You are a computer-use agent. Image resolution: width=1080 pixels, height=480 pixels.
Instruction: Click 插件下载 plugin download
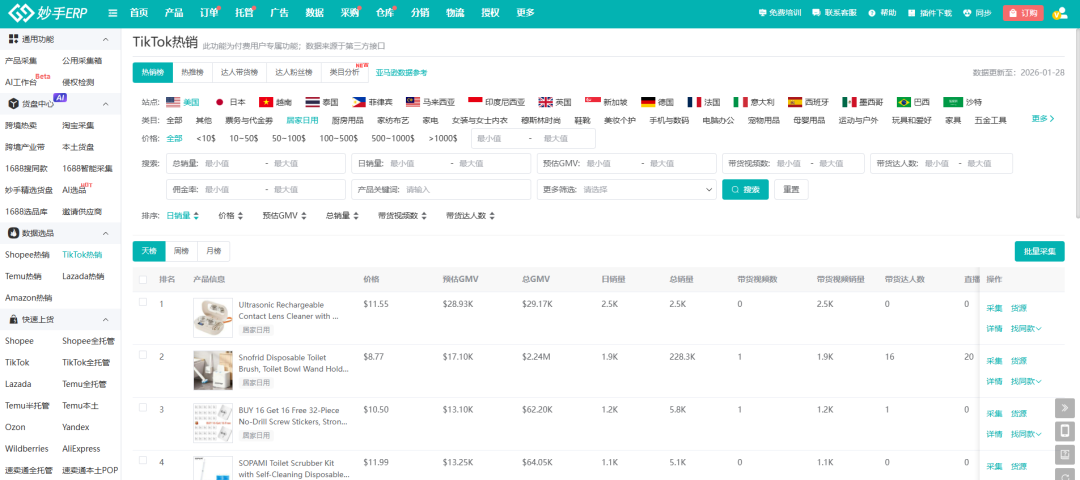pyautogui.click(x=930, y=13)
